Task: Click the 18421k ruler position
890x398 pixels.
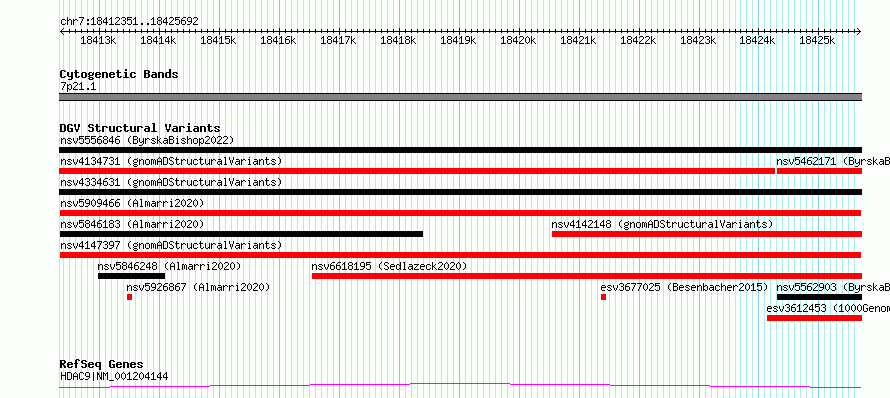Action: [x=578, y=40]
